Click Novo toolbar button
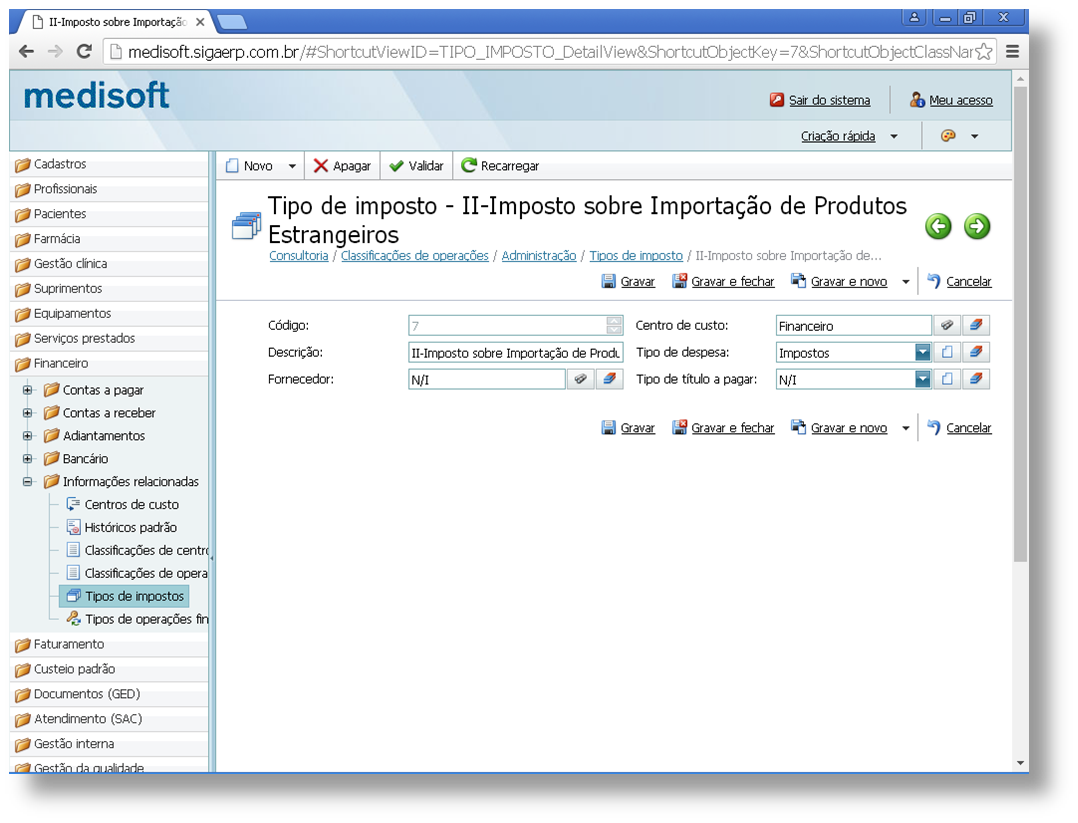The image size is (1078, 823). (250, 166)
